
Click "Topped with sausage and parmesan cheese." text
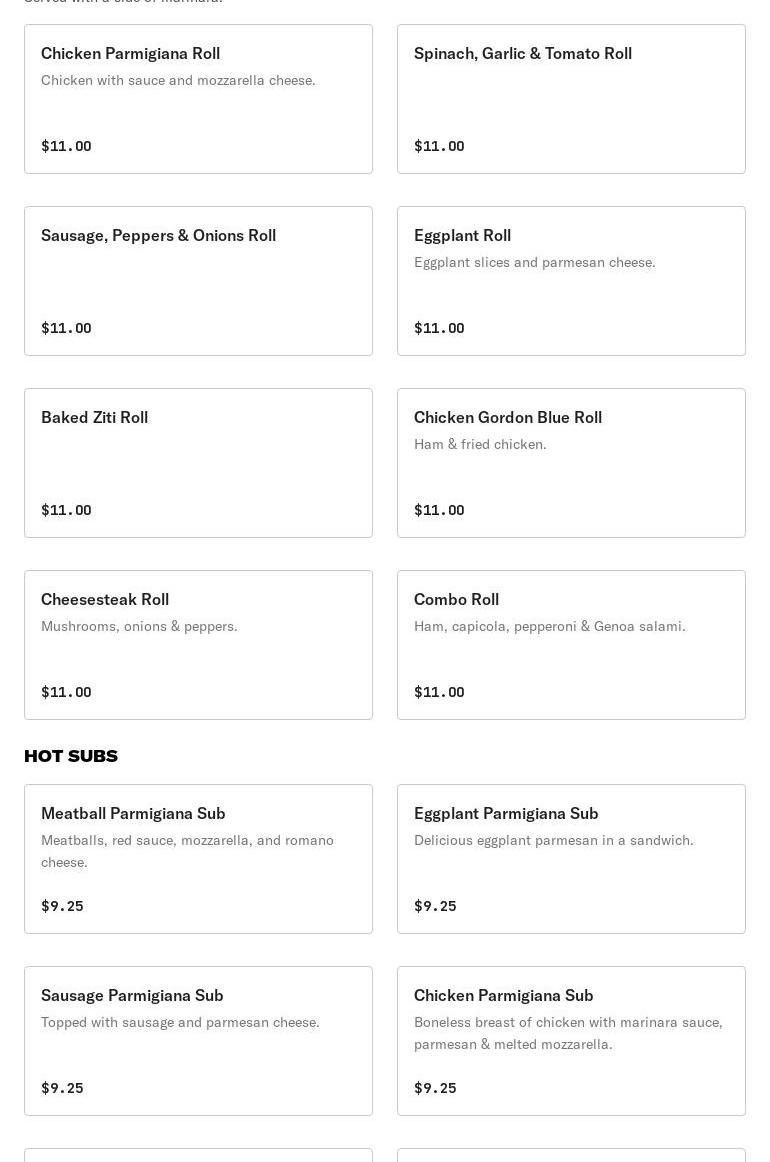[x=180, y=1022]
